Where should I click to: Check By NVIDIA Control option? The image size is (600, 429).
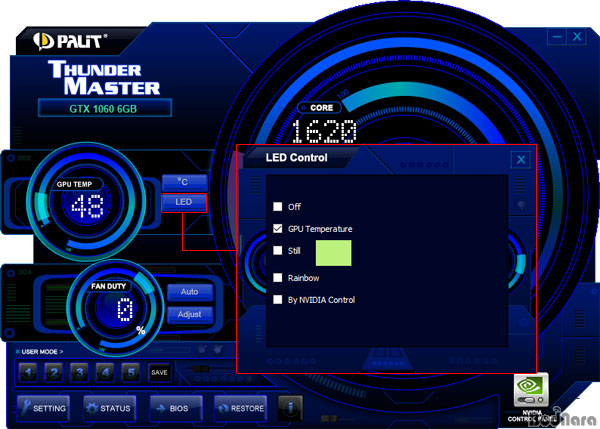(x=278, y=300)
